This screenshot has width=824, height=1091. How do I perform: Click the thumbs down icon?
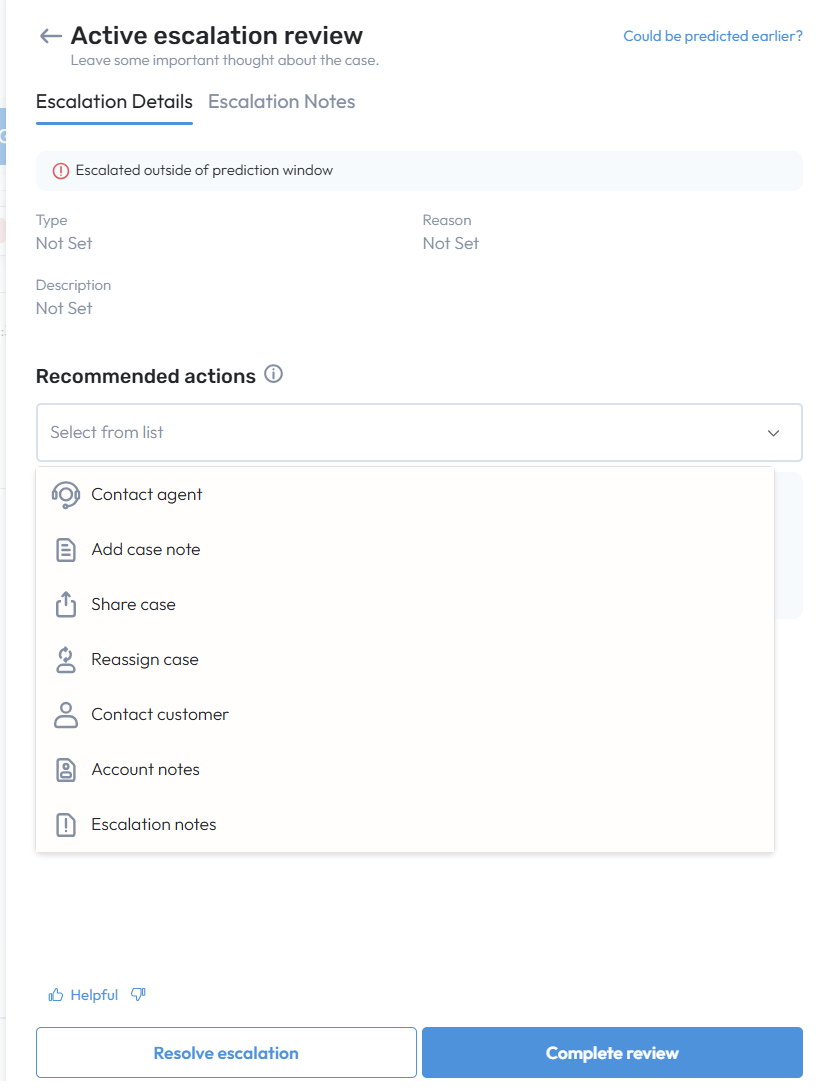tap(138, 995)
